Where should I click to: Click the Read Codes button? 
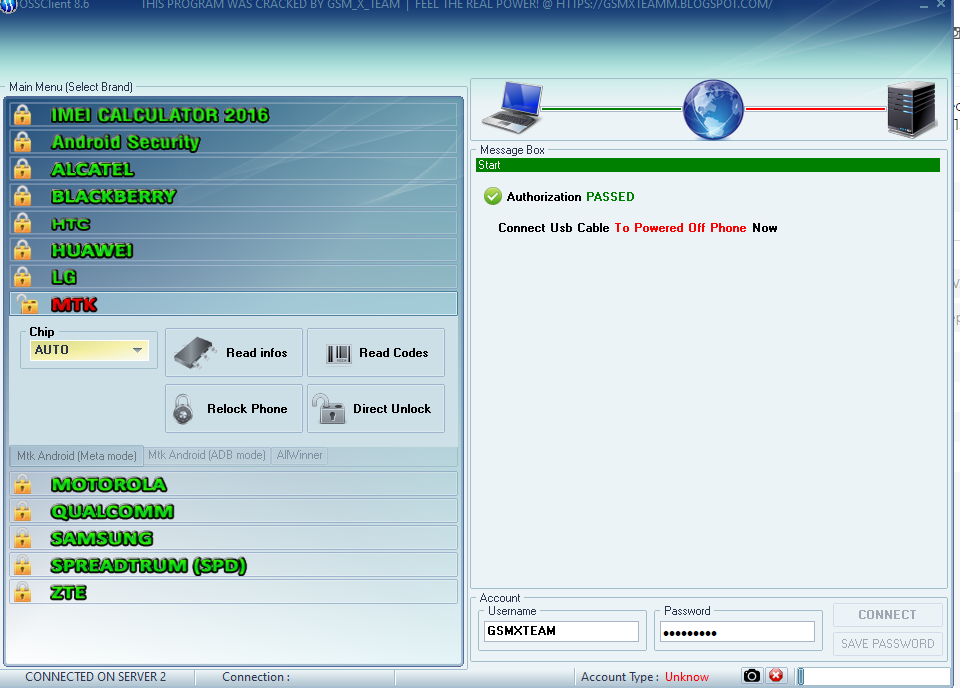[376, 353]
